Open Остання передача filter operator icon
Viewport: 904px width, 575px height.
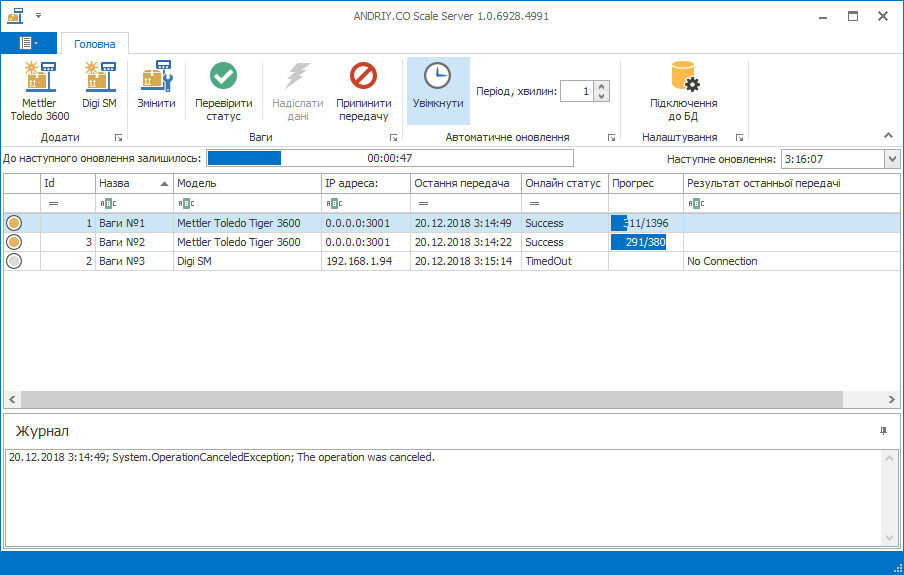pyautogui.click(x=423, y=204)
